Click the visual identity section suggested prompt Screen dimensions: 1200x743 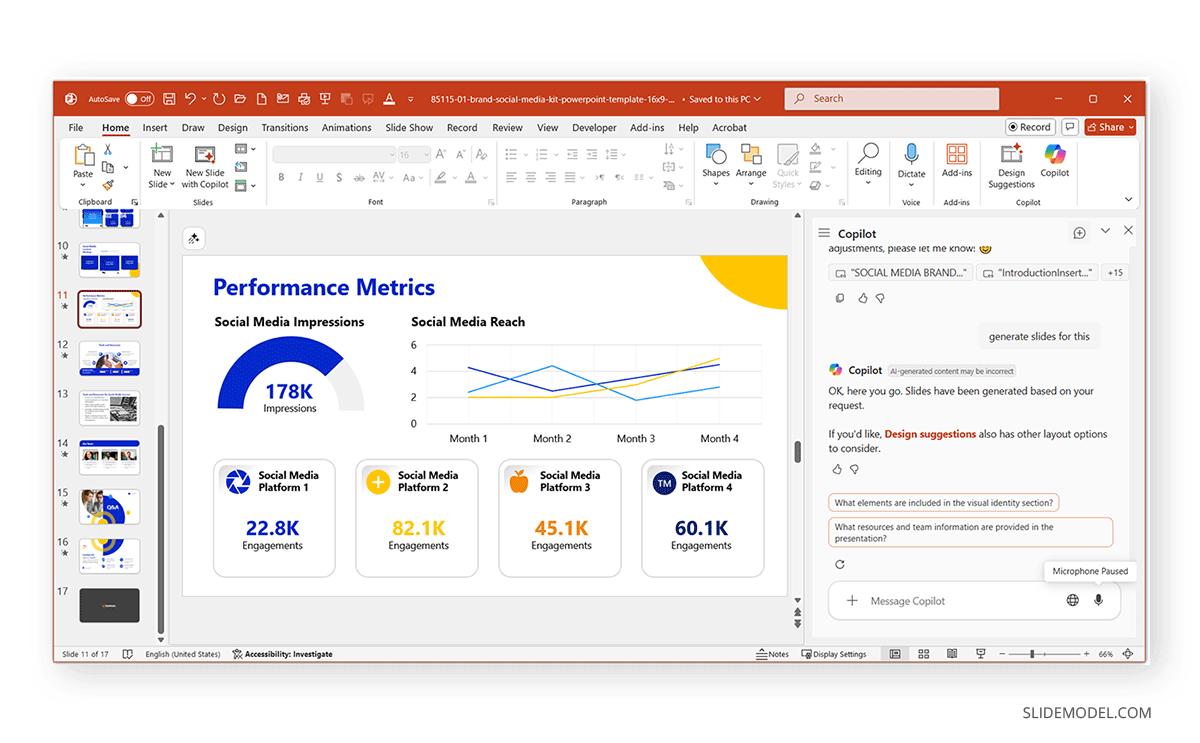pyautogui.click(x=945, y=503)
